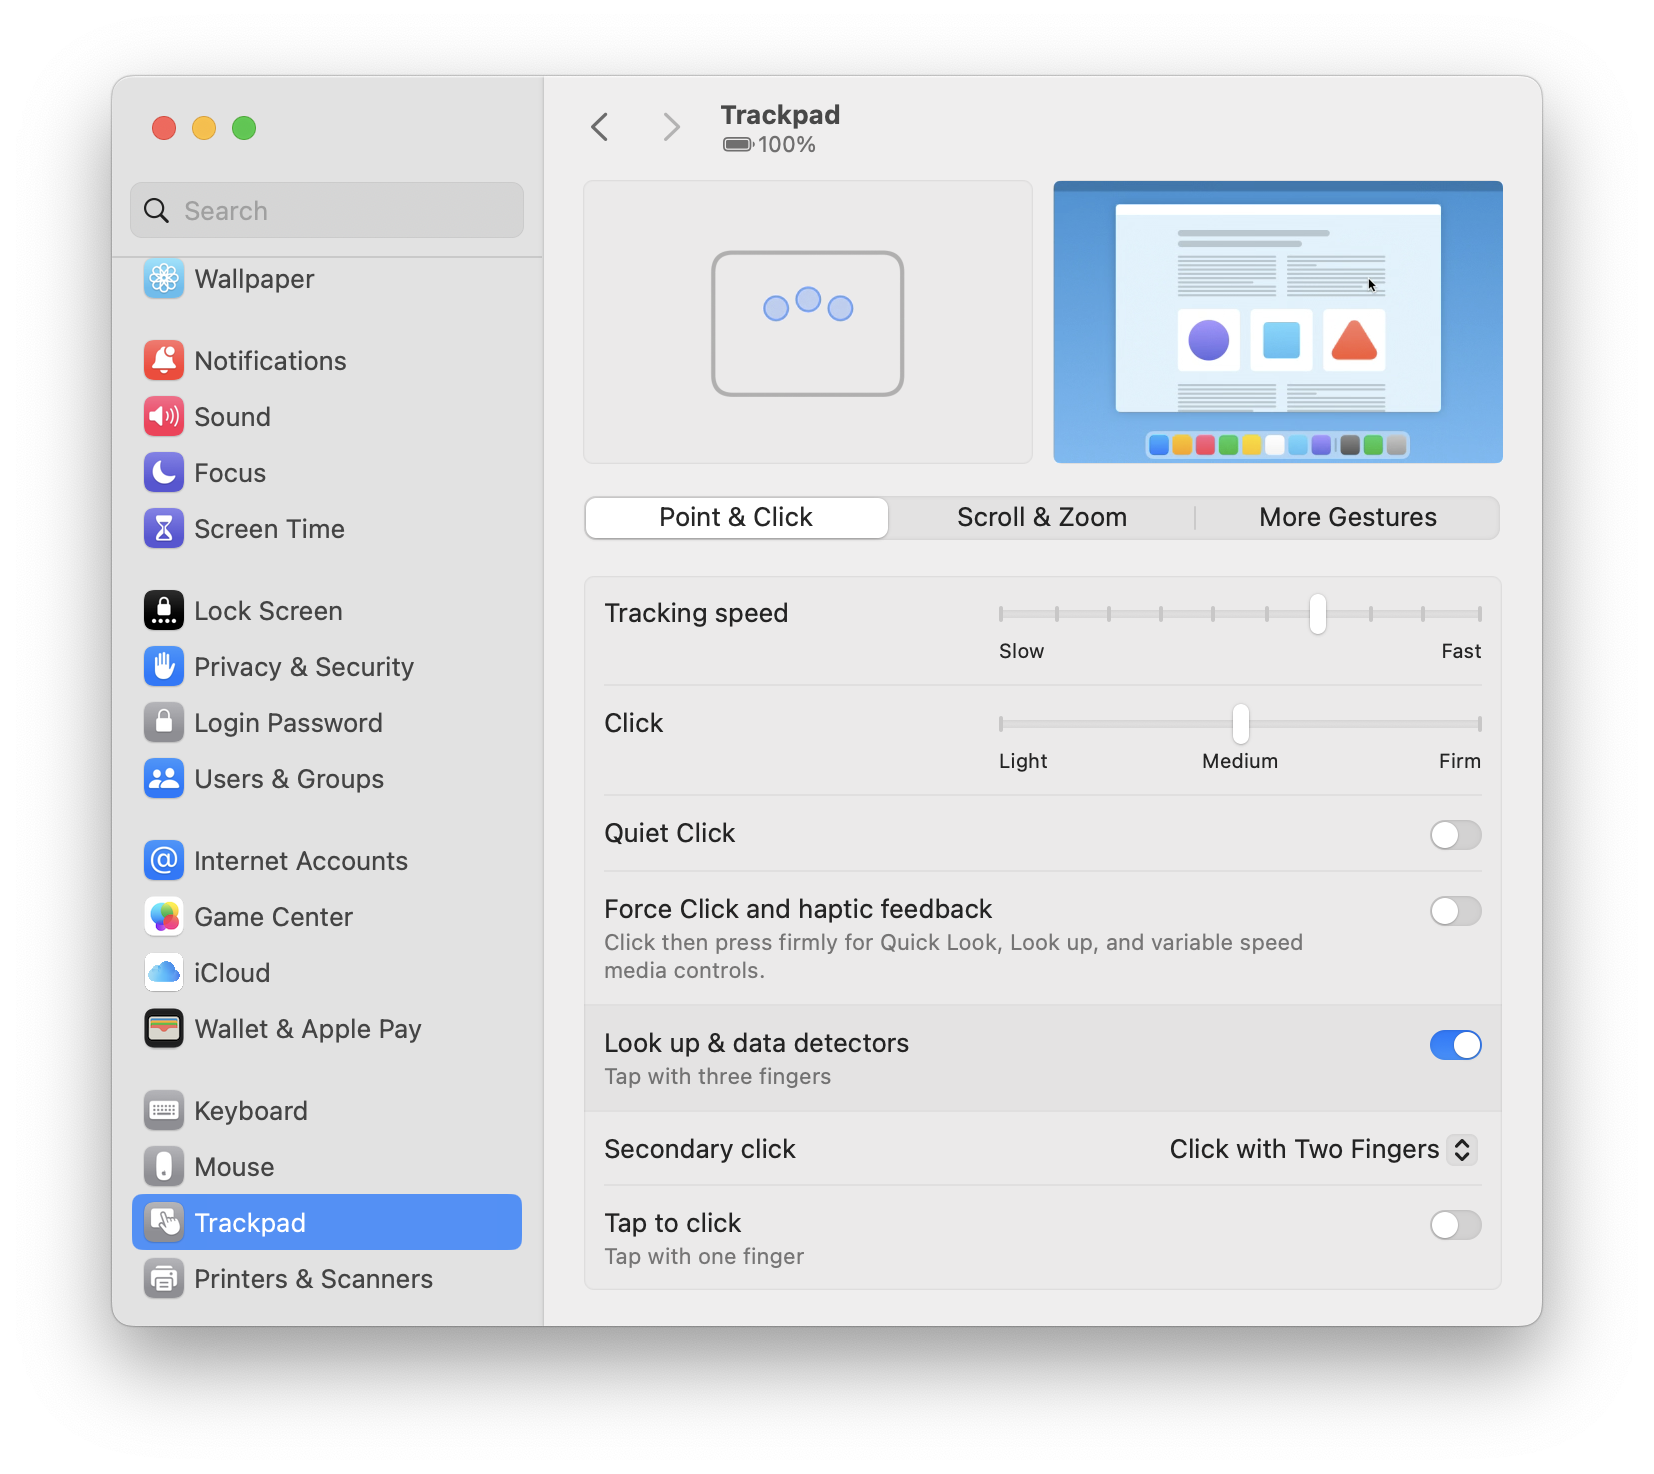
Task: Select Keyboard label in sidebar
Action: pyautogui.click(x=251, y=1111)
